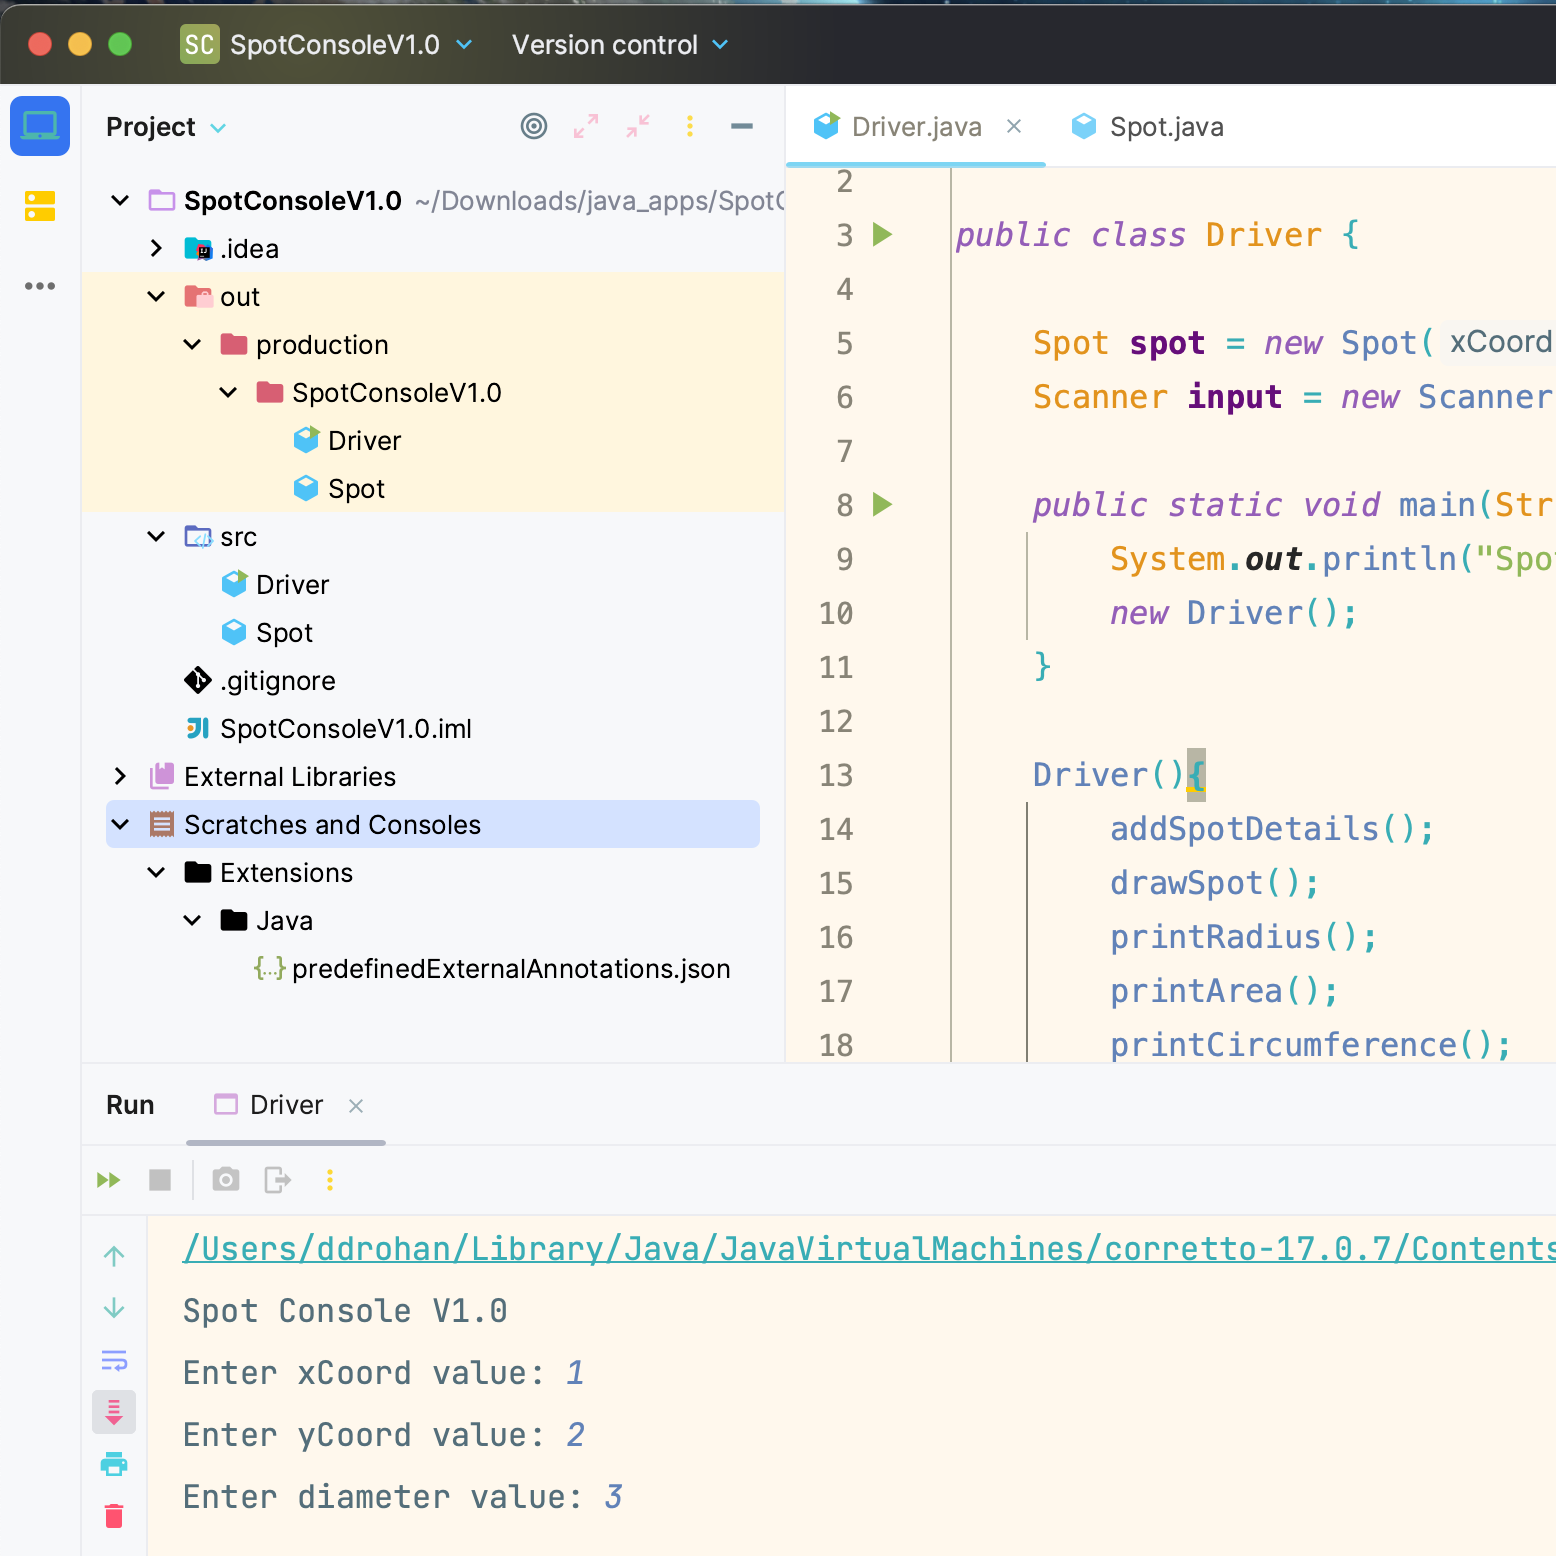The image size is (1556, 1556).
Task: Click the Select Opened File target icon
Action: tap(534, 126)
